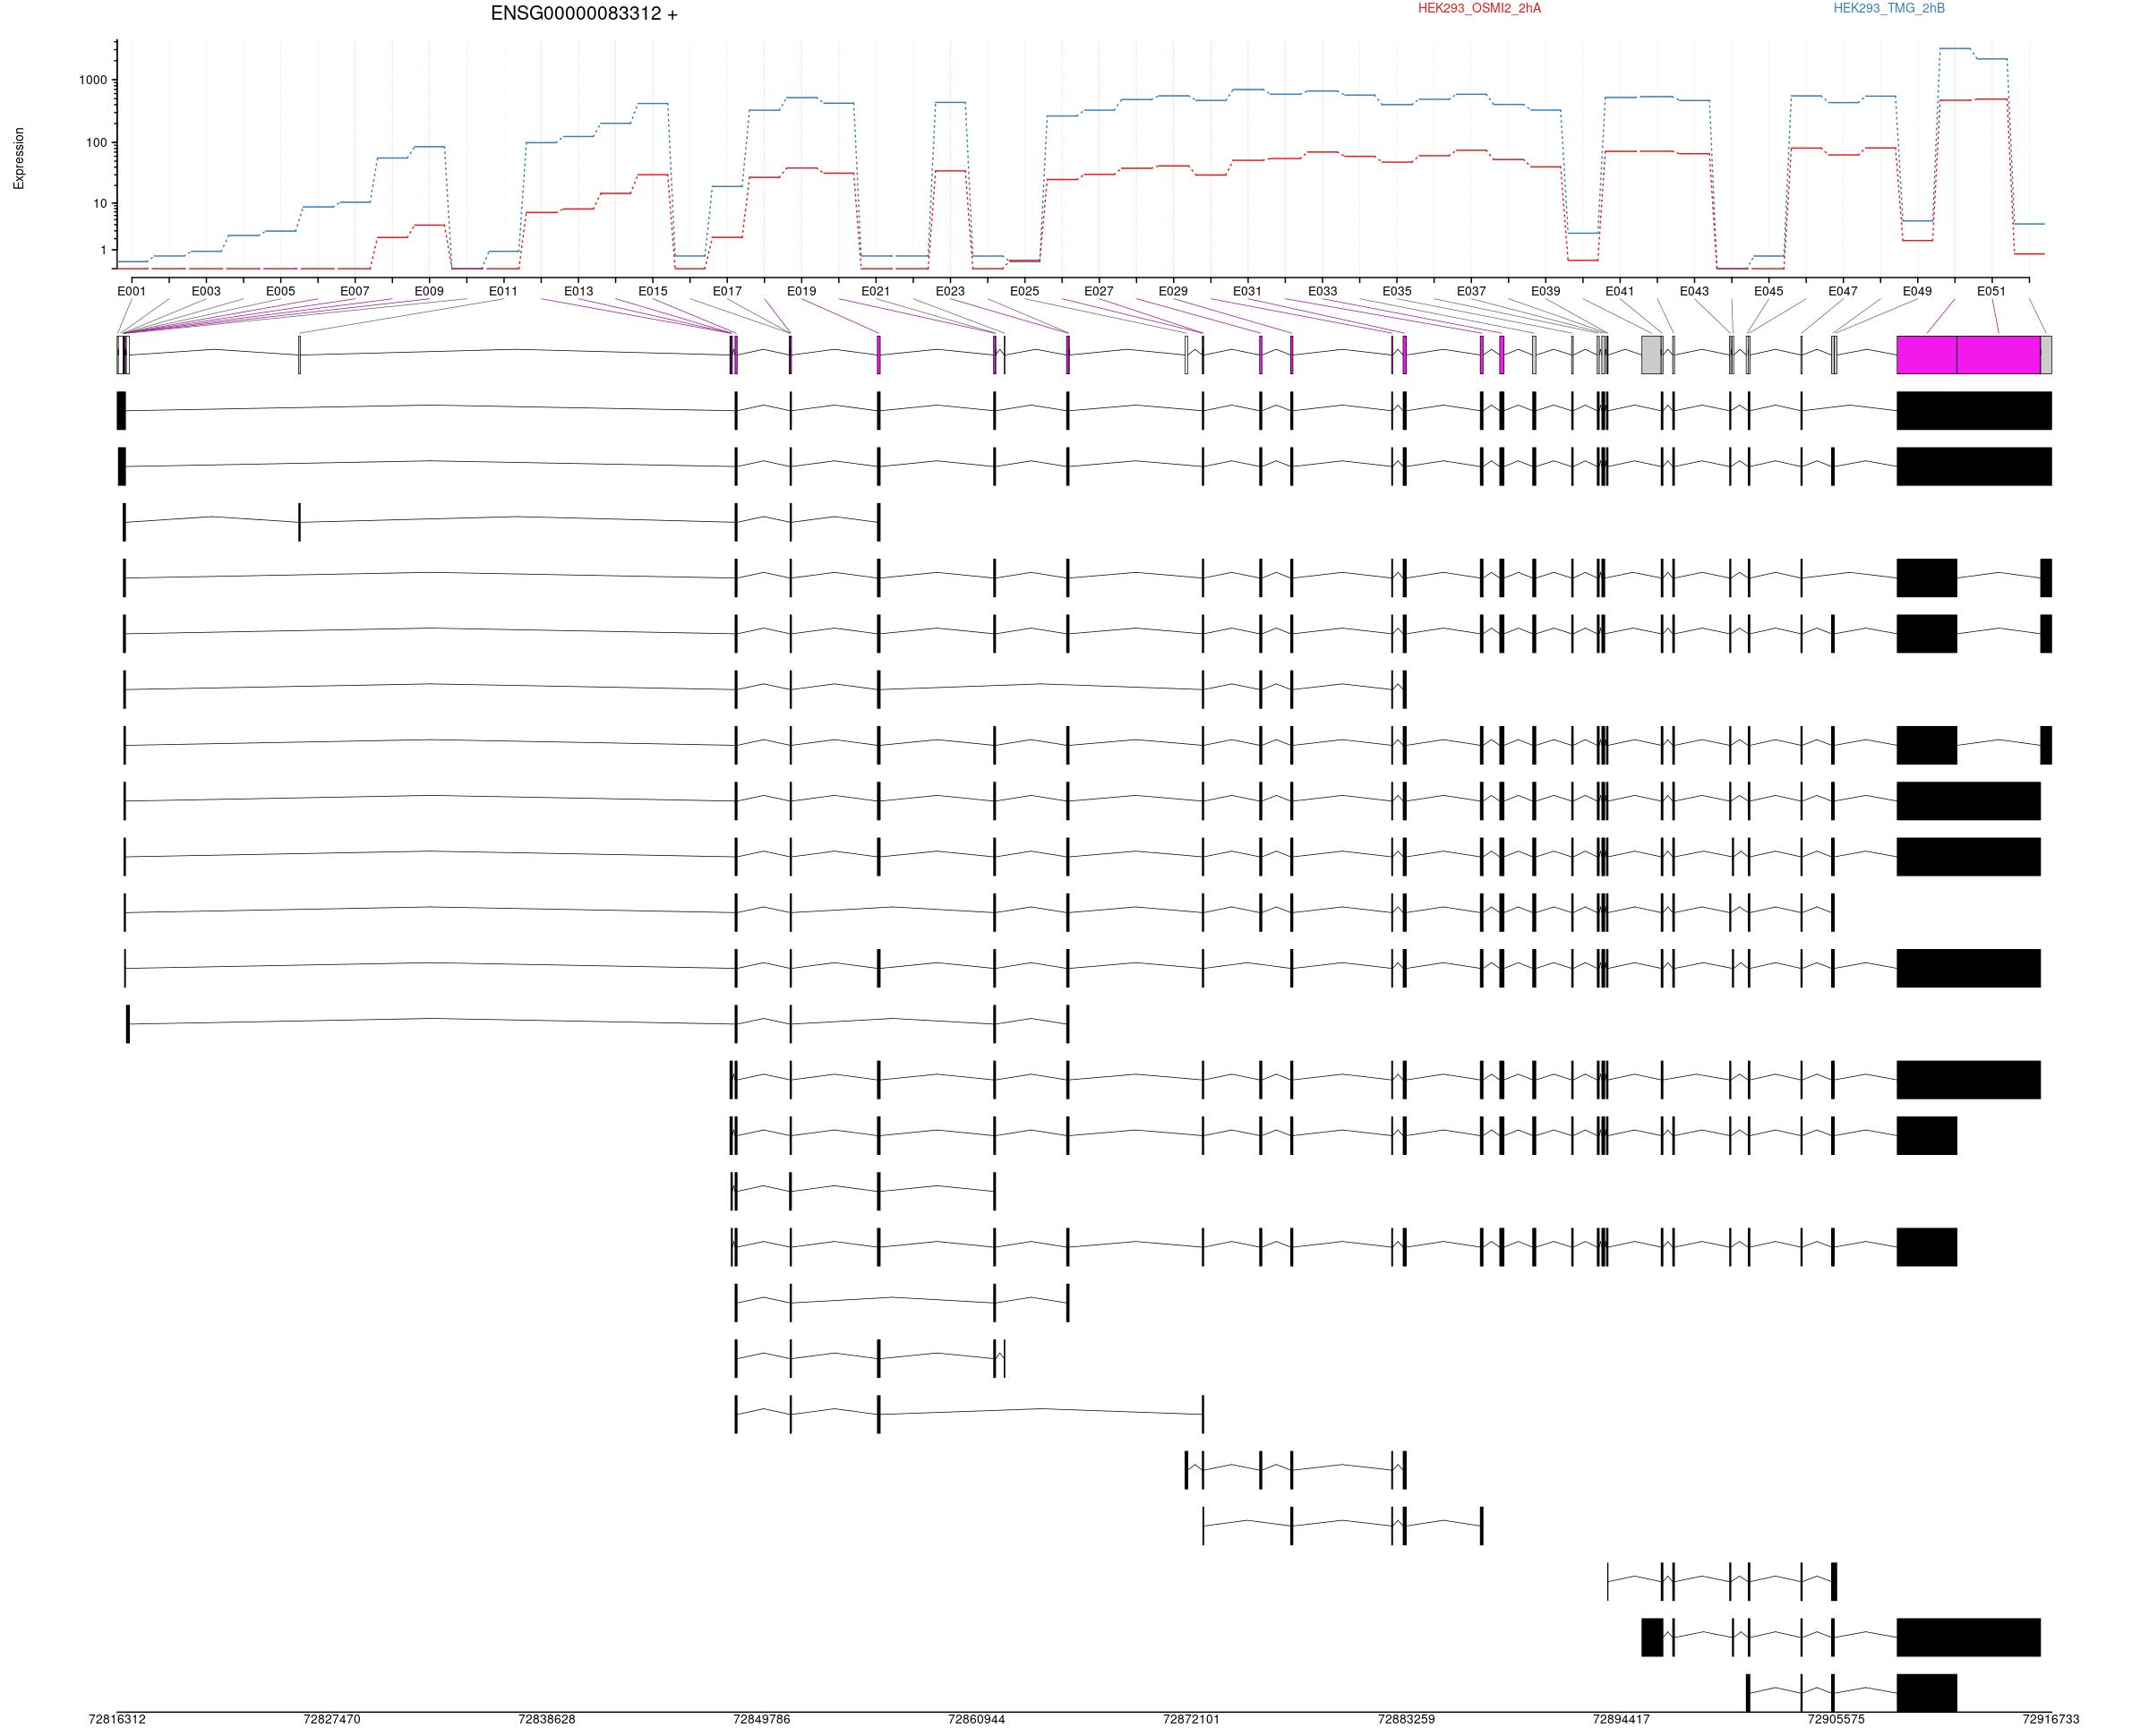
Task: Click the magenta exon block under E049
Action: tap(1927, 355)
